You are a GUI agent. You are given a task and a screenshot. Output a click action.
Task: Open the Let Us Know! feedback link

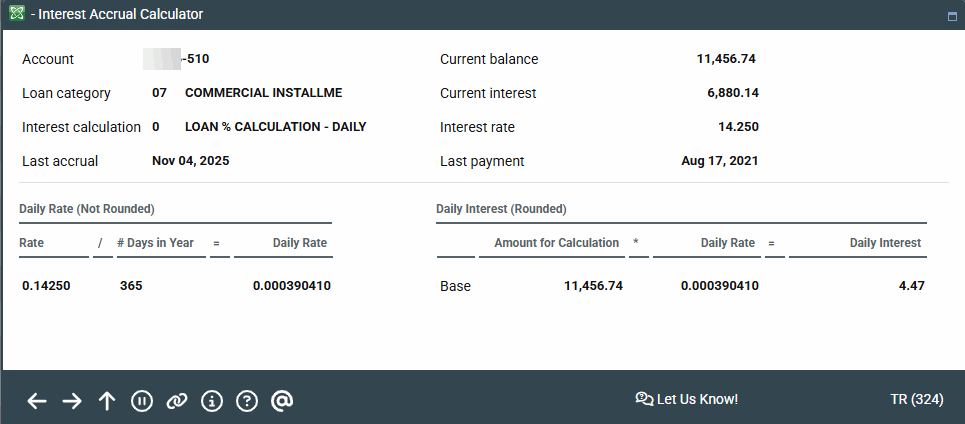[687, 399]
